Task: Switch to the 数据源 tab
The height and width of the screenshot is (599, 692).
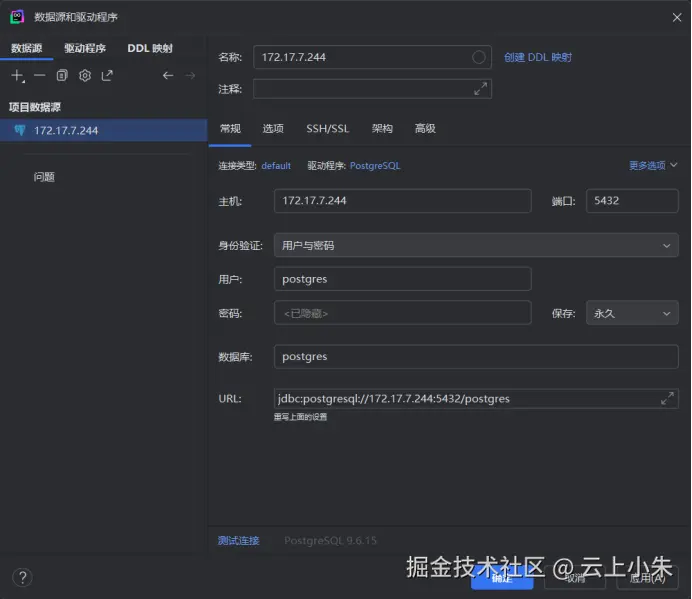Action: pyautogui.click(x=26, y=48)
